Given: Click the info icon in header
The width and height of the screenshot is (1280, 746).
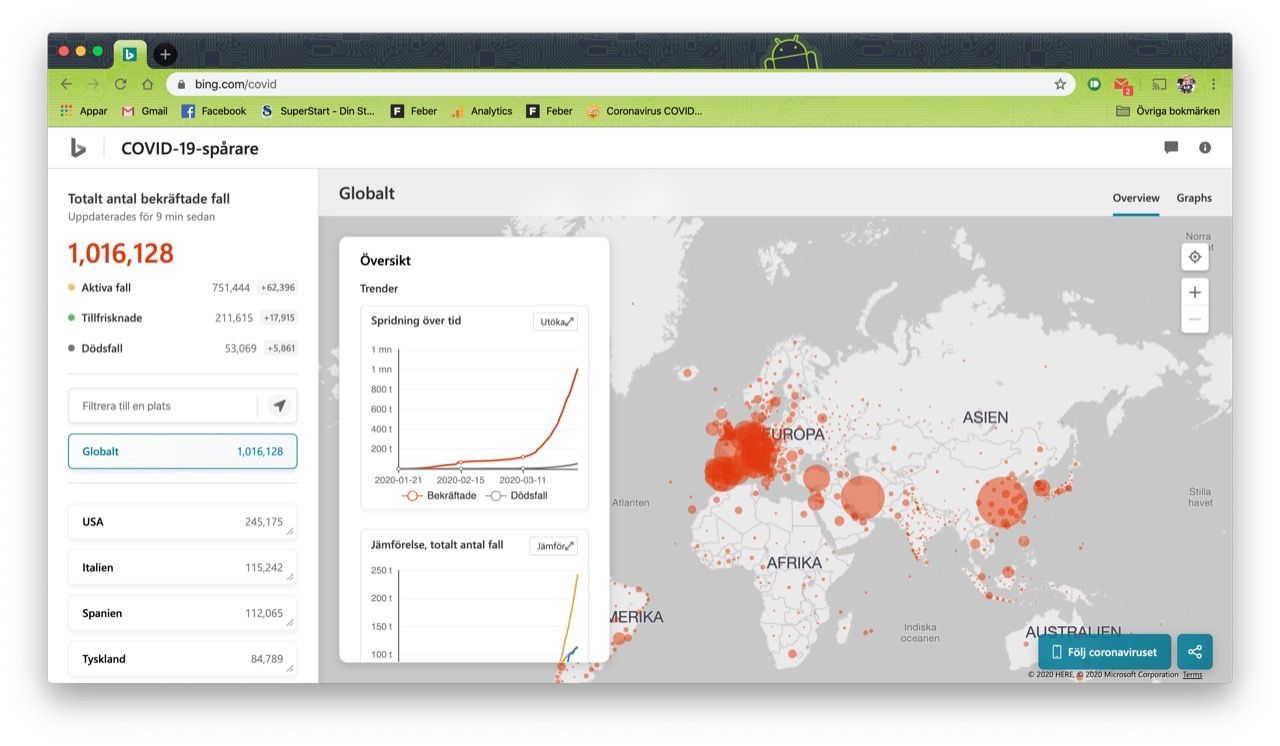Looking at the screenshot, I should tap(1205, 148).
